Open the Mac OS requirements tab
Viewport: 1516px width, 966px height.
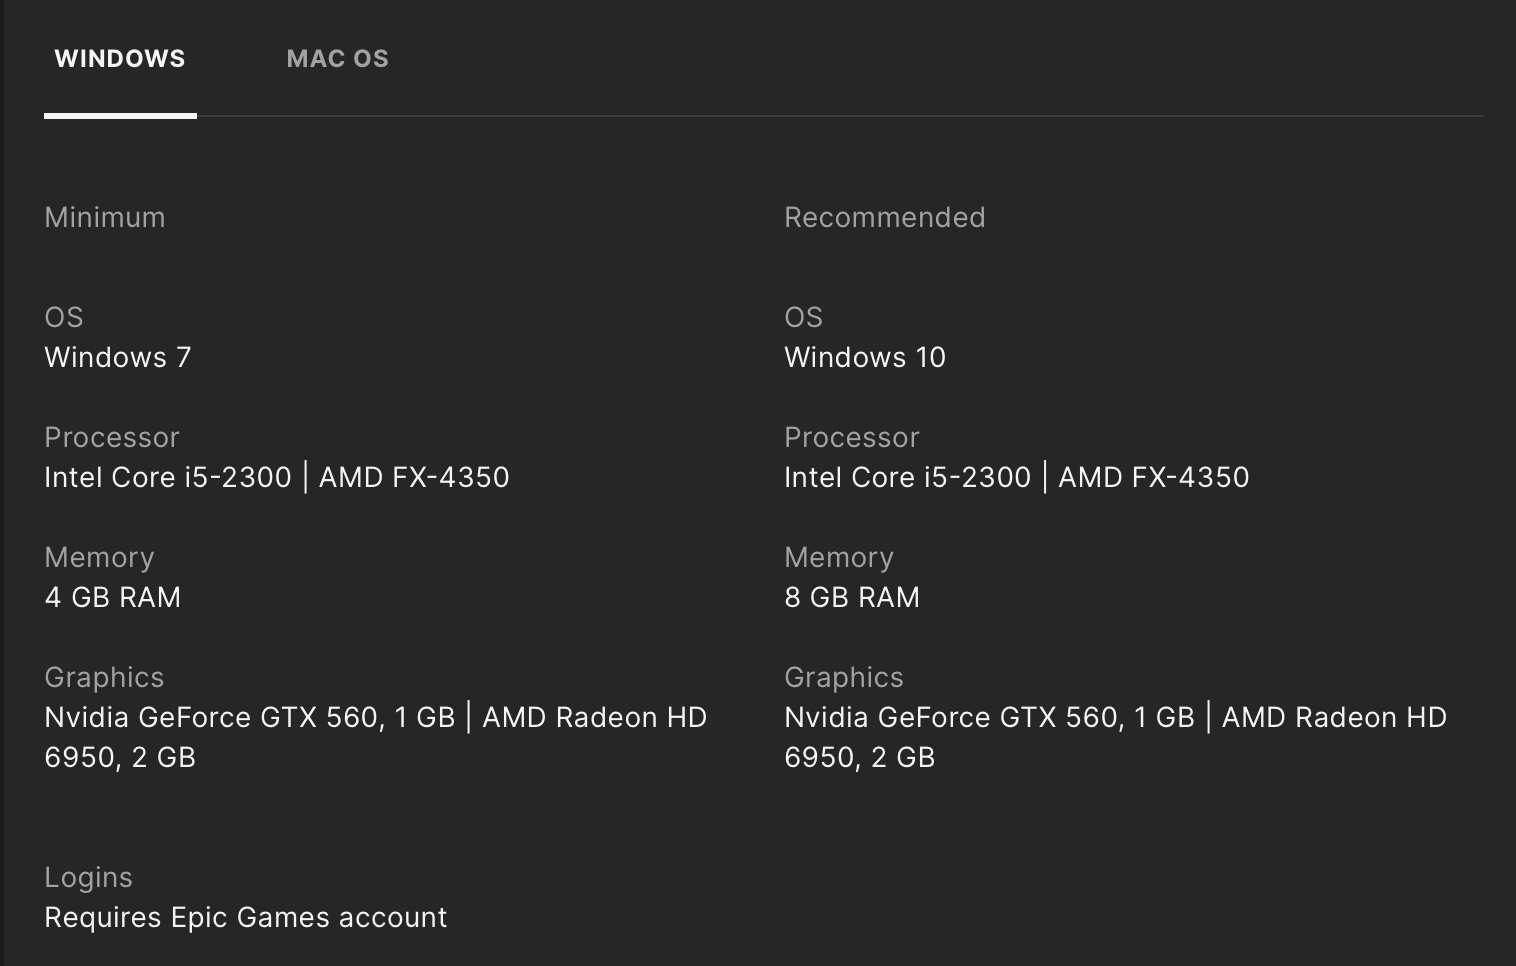337,59
